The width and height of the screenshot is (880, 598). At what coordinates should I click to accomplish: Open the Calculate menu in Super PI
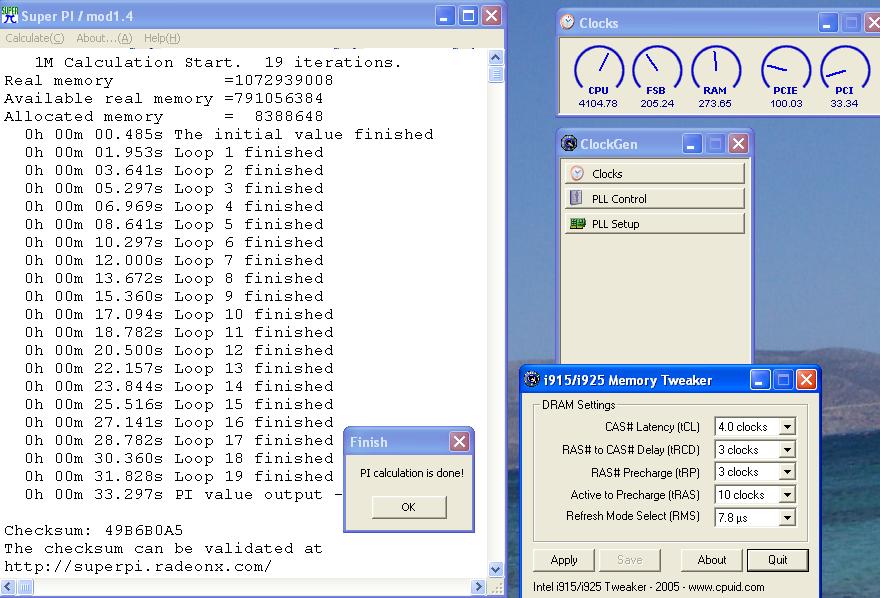(35, 38)
